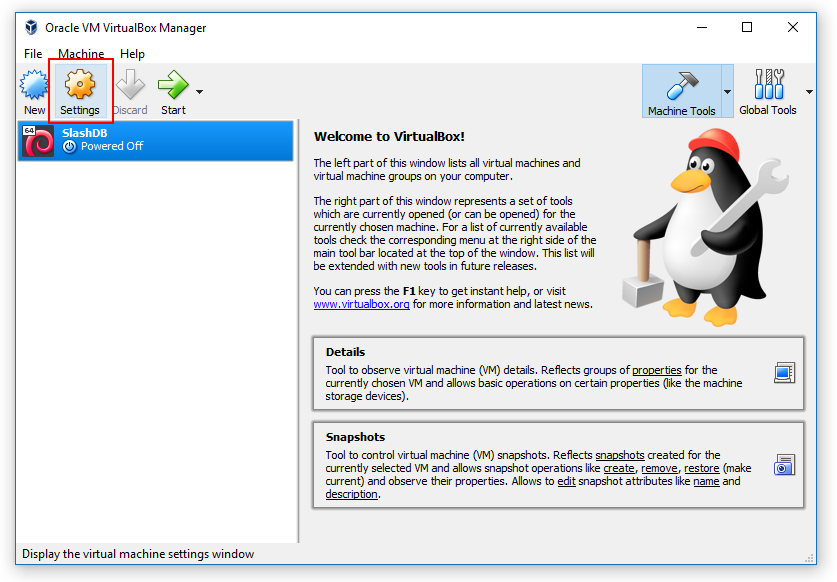Open the Help menu
The height and width of the screenshot is (582, 837).
(x=132, y=54)
